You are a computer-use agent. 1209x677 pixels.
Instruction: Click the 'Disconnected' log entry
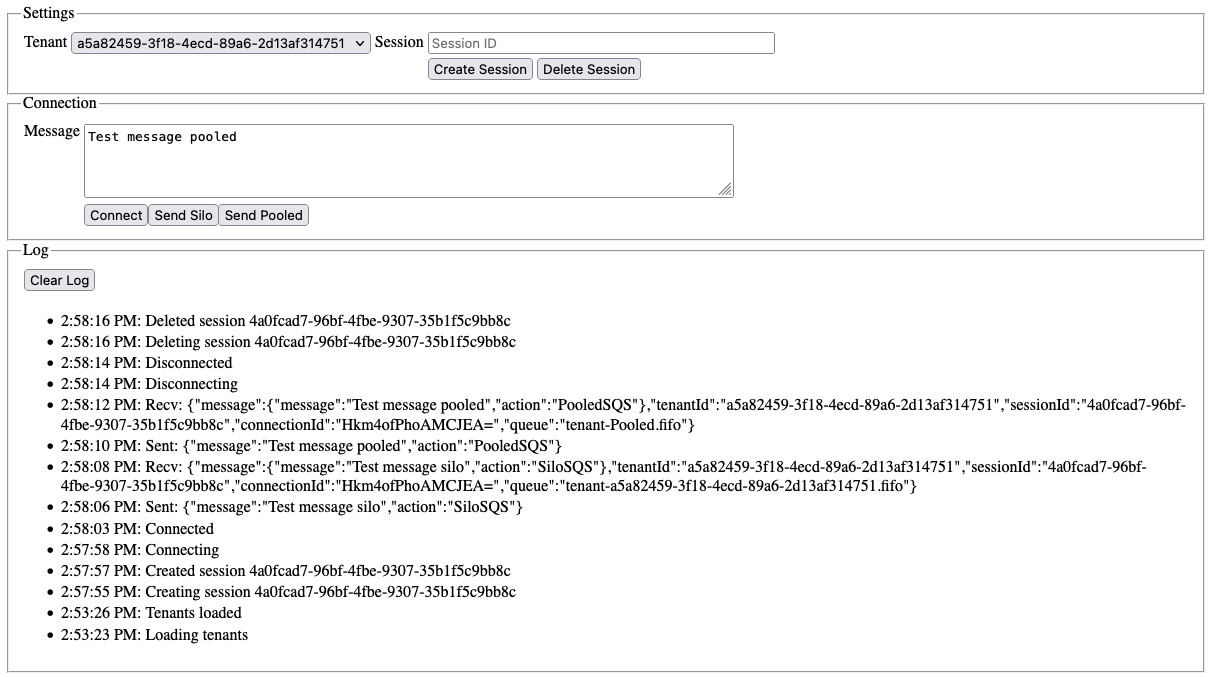pos(146,363)
